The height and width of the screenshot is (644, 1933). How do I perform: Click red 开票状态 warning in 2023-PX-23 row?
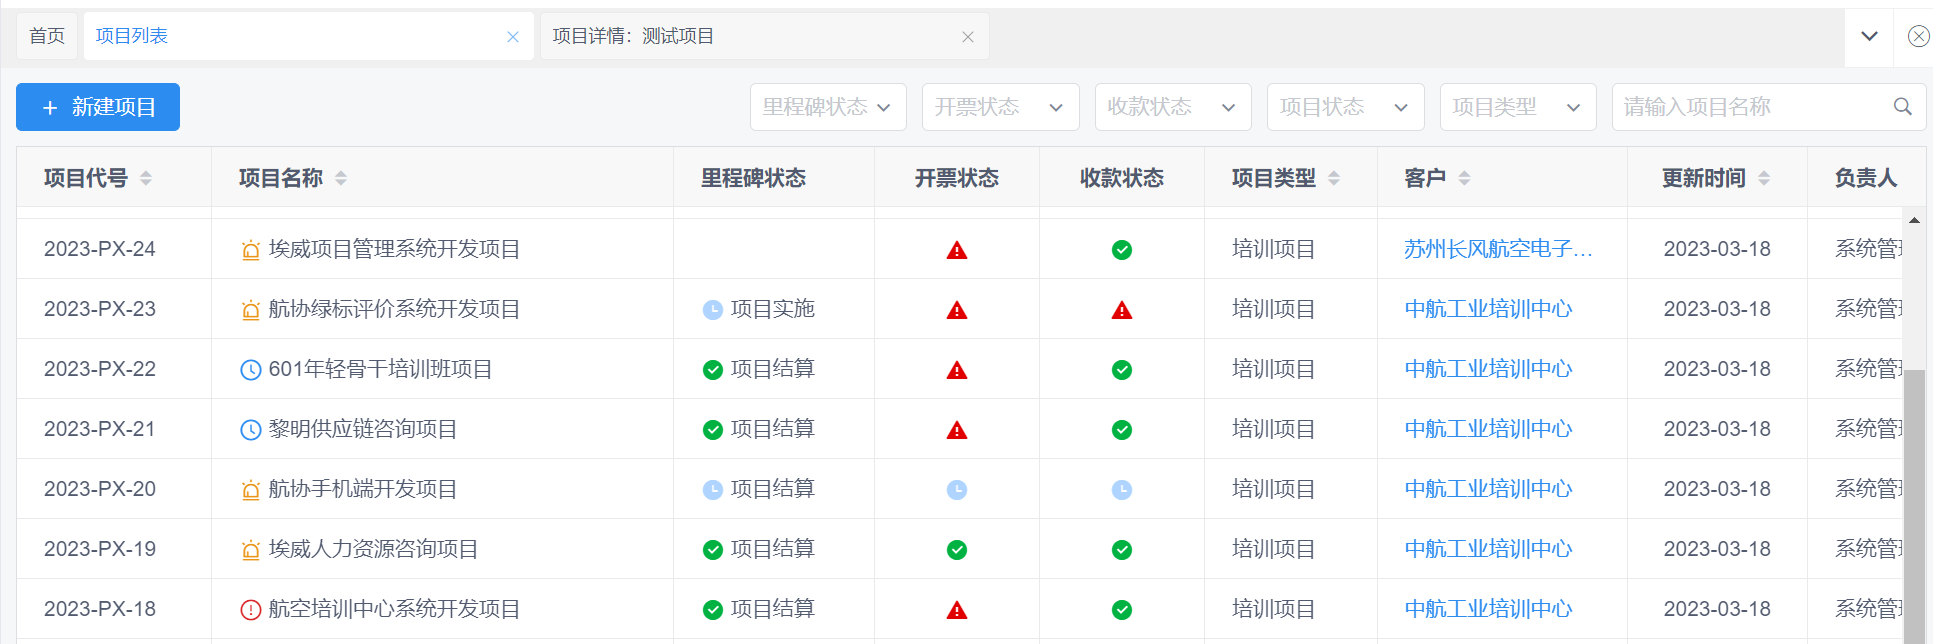pyautogui.click(x=957, y=310)
